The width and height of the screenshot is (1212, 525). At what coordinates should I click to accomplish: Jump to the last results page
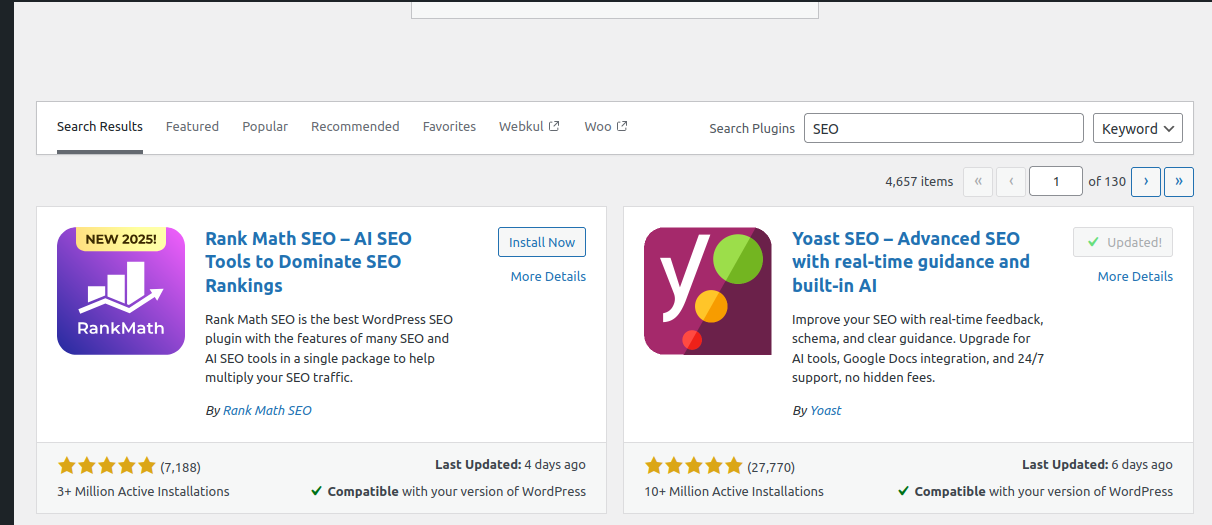(1179, 181)
